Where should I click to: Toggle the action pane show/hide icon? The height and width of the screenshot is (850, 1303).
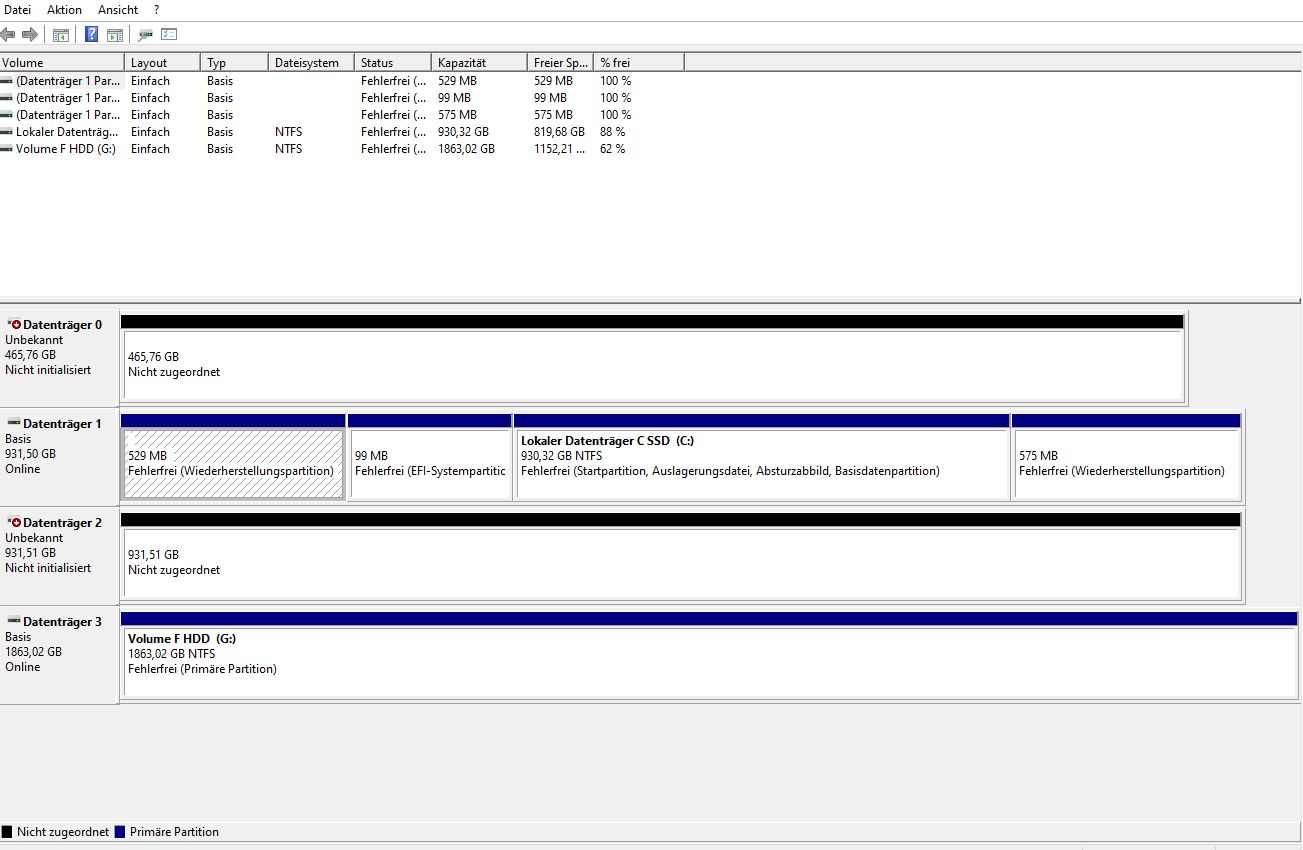coord(115,34)
